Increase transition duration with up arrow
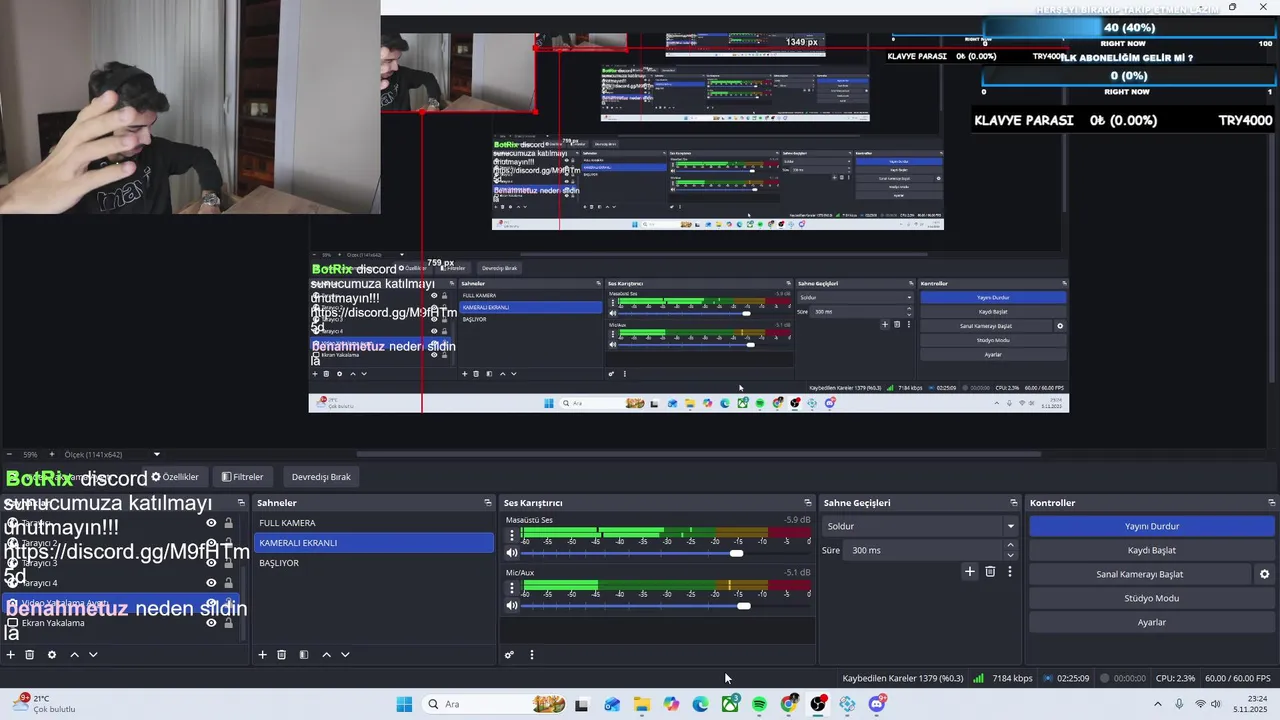 click(x=1010, y=545)
